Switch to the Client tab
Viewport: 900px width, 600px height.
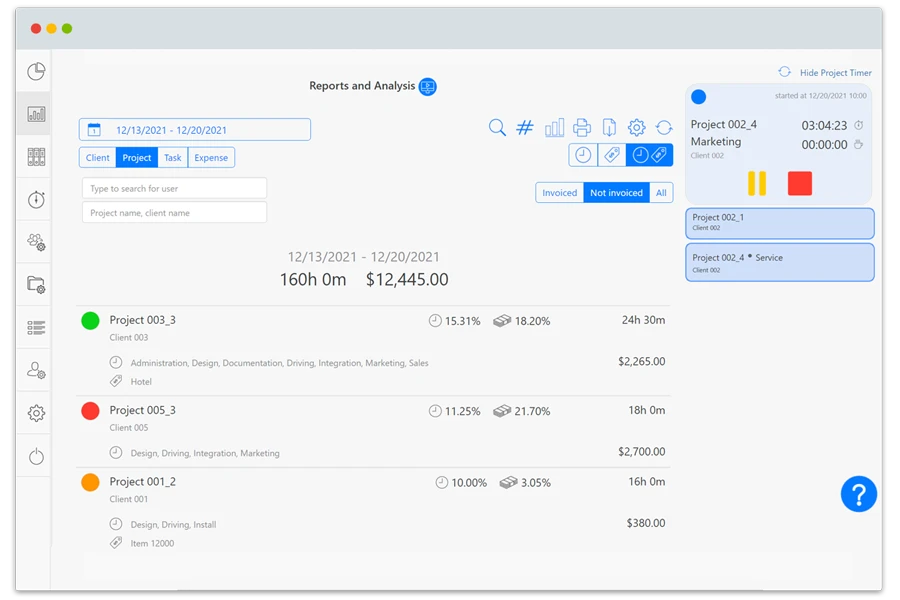point(98,158)
